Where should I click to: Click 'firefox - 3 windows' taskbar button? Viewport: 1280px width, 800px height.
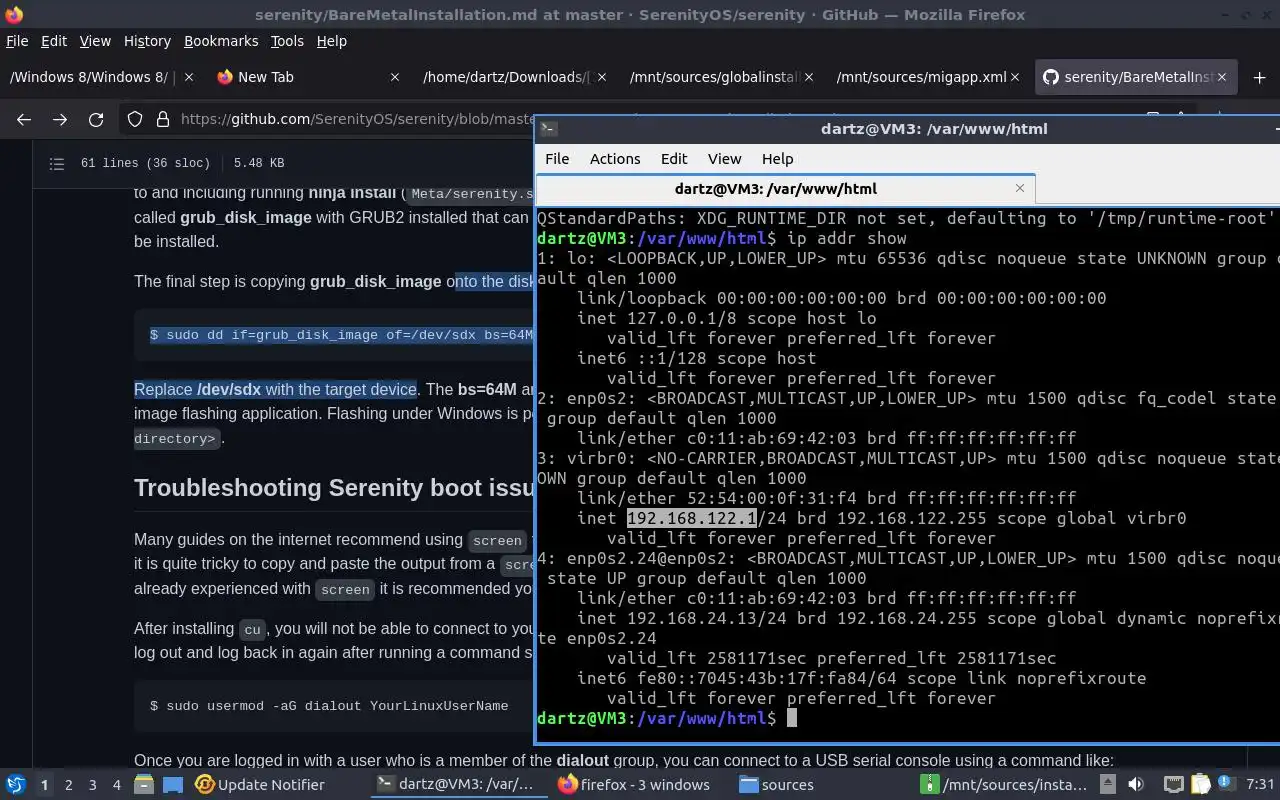pyautogui.click(x=634, y=785)
